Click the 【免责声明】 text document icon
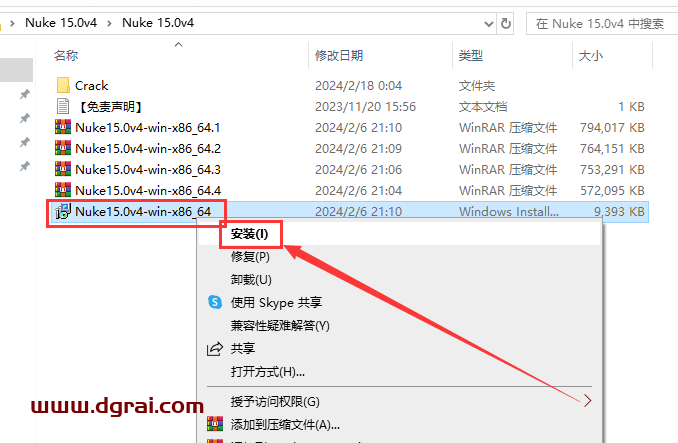 pos(63,106)
